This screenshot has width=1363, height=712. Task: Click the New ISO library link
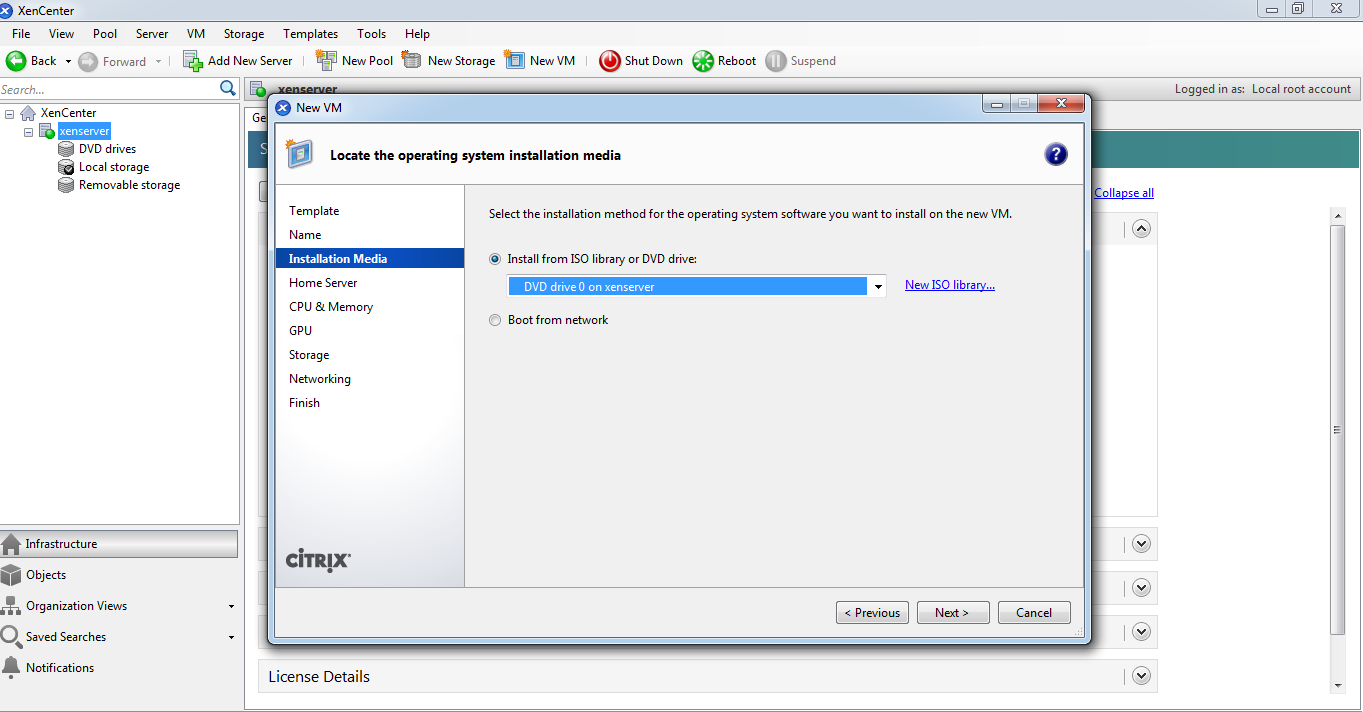pyautogui.click(x=950, y=285)
